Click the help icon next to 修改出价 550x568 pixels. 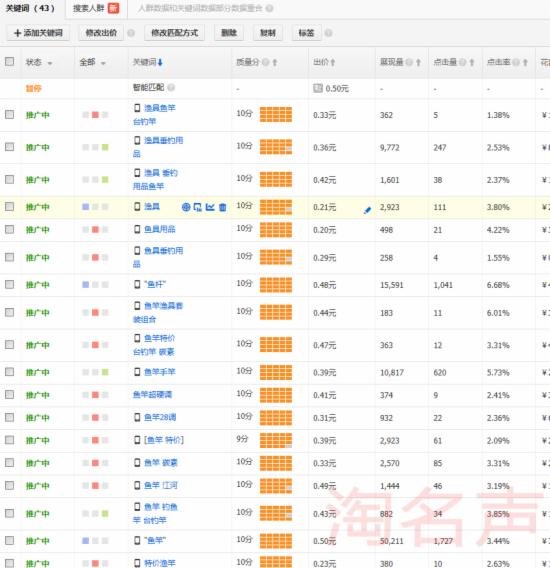pyautogui.click(x=131, y=33)
